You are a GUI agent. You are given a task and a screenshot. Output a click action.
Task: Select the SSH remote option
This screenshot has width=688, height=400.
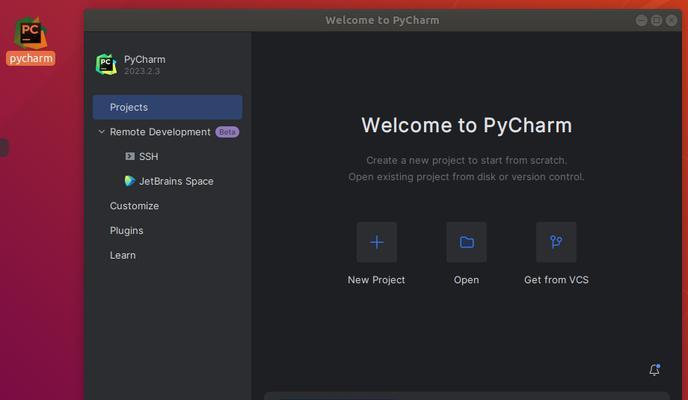[x=148, y=156]
